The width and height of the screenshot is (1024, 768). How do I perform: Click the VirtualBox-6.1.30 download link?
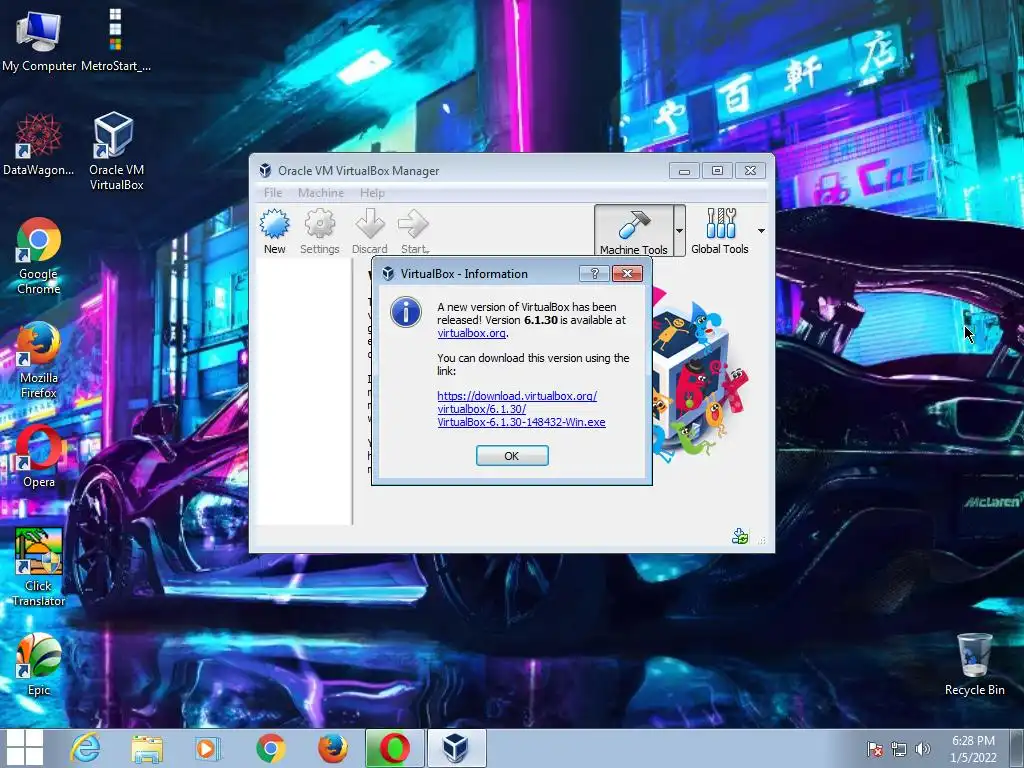coord(521,409)
